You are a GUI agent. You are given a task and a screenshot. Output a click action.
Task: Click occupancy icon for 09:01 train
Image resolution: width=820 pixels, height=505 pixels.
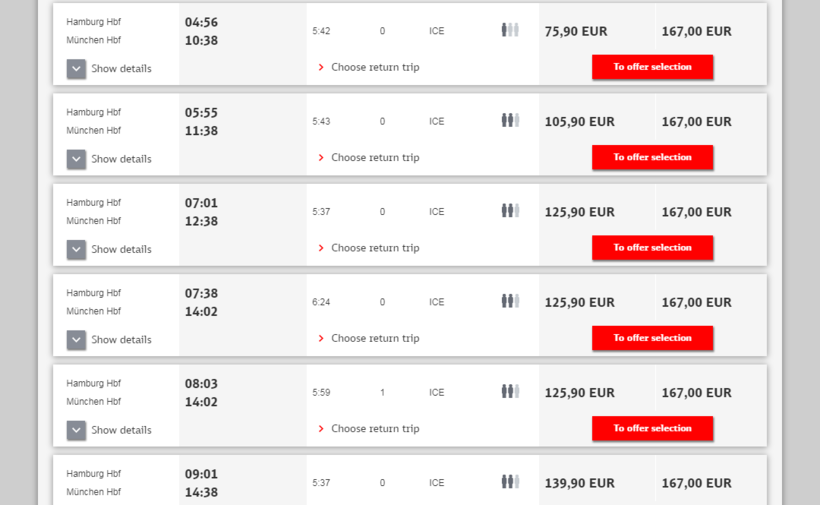[510, 482]
